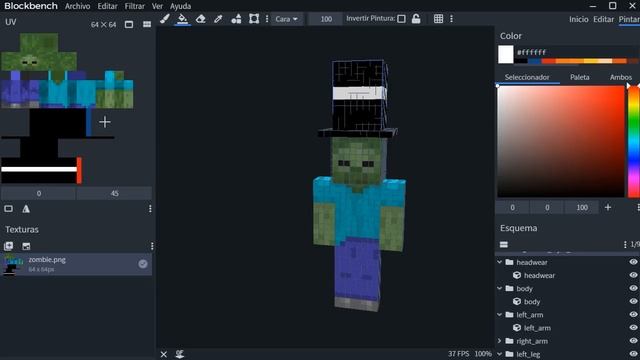
Task: Toggle left_leg group visibility
Action: coord(633,354)
